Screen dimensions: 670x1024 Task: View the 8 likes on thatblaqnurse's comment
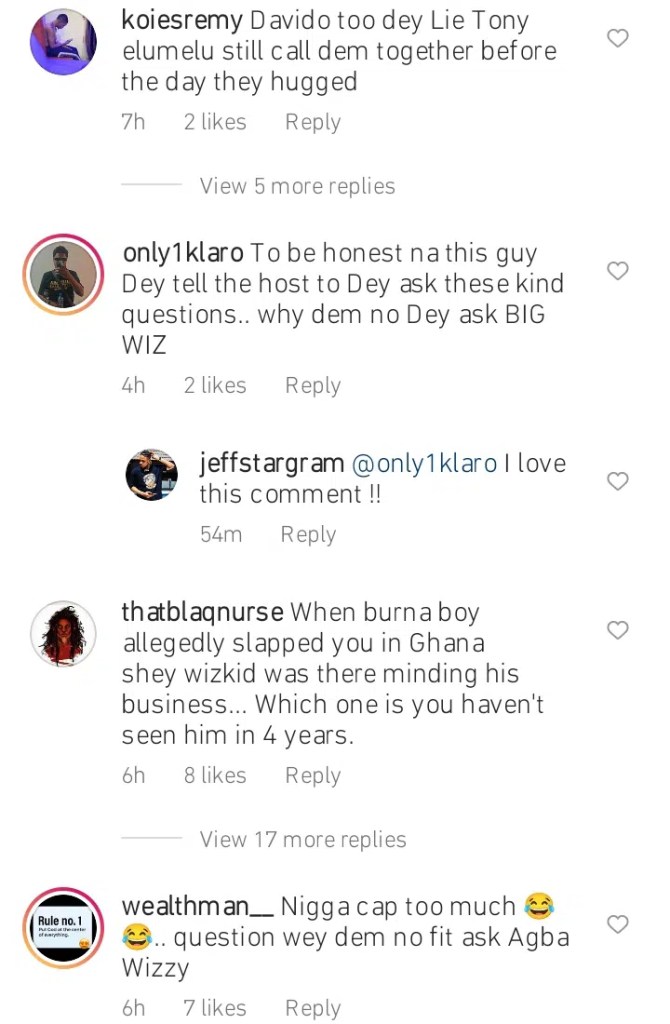point(214,775)
